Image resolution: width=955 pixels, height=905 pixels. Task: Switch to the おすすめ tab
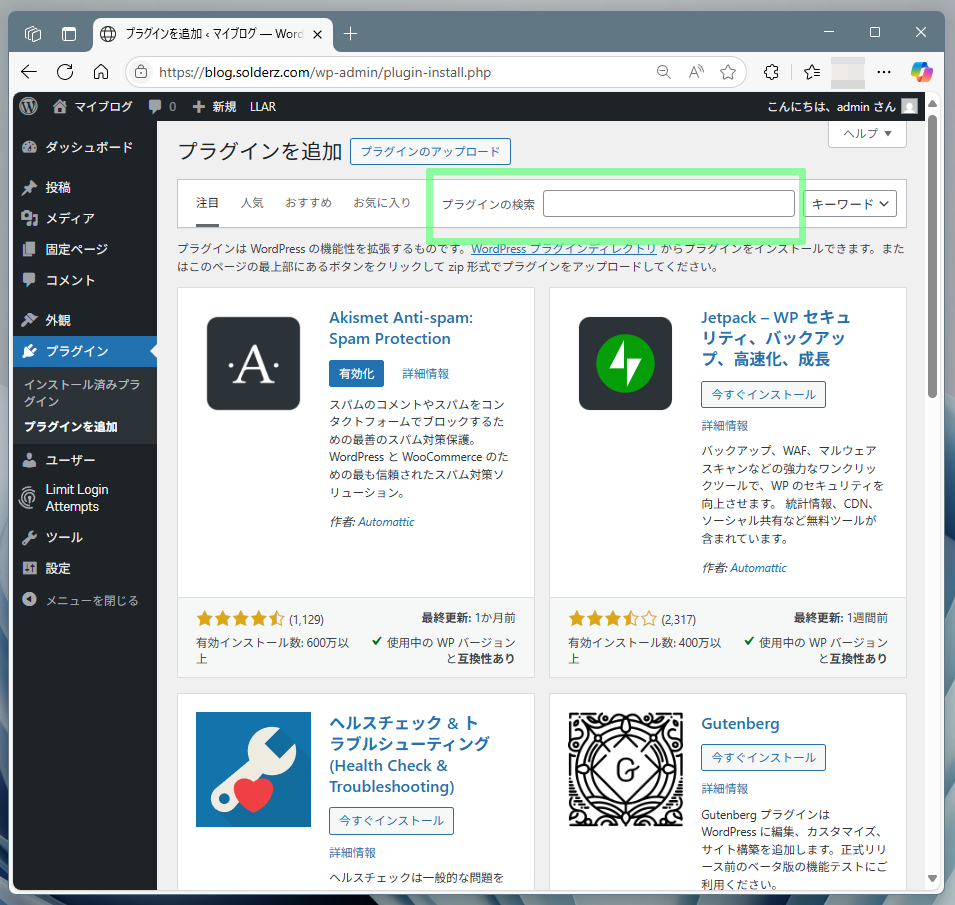click(308, 203)
